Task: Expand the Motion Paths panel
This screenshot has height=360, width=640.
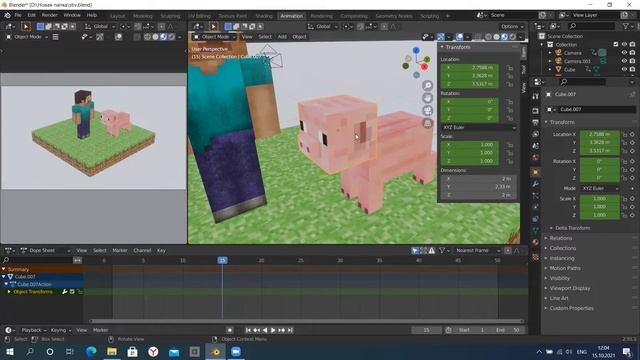Action: point(564,268)
